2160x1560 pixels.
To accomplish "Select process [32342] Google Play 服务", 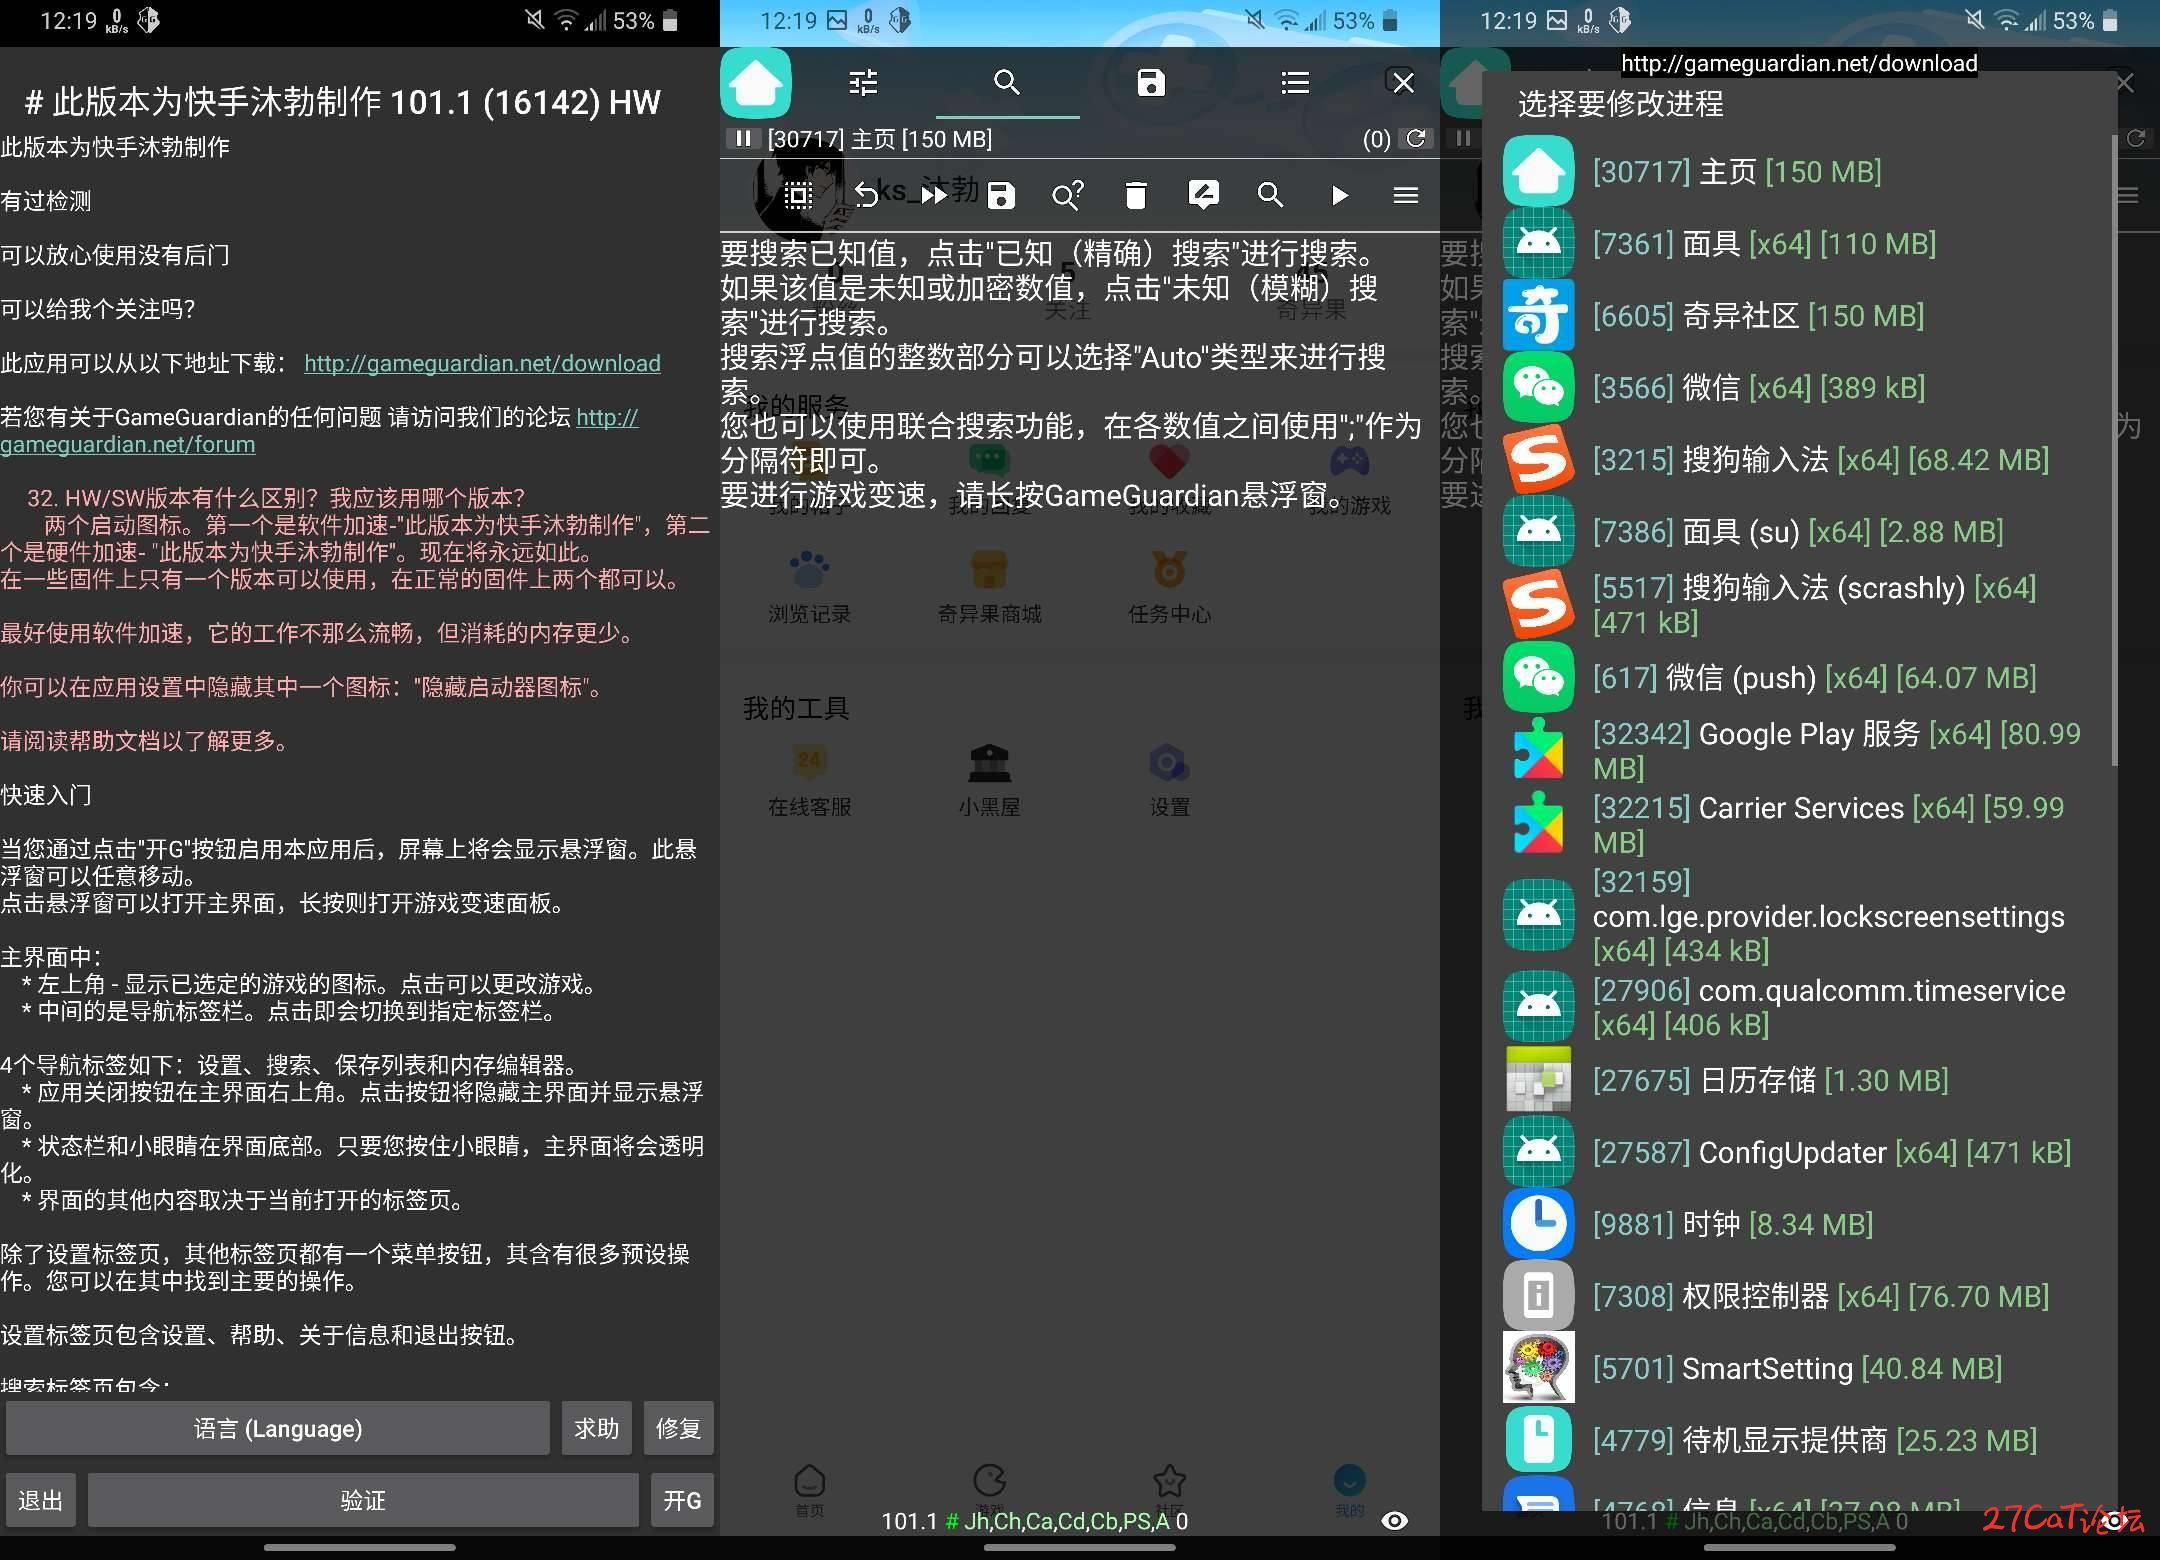I will tap(1800, 750).
